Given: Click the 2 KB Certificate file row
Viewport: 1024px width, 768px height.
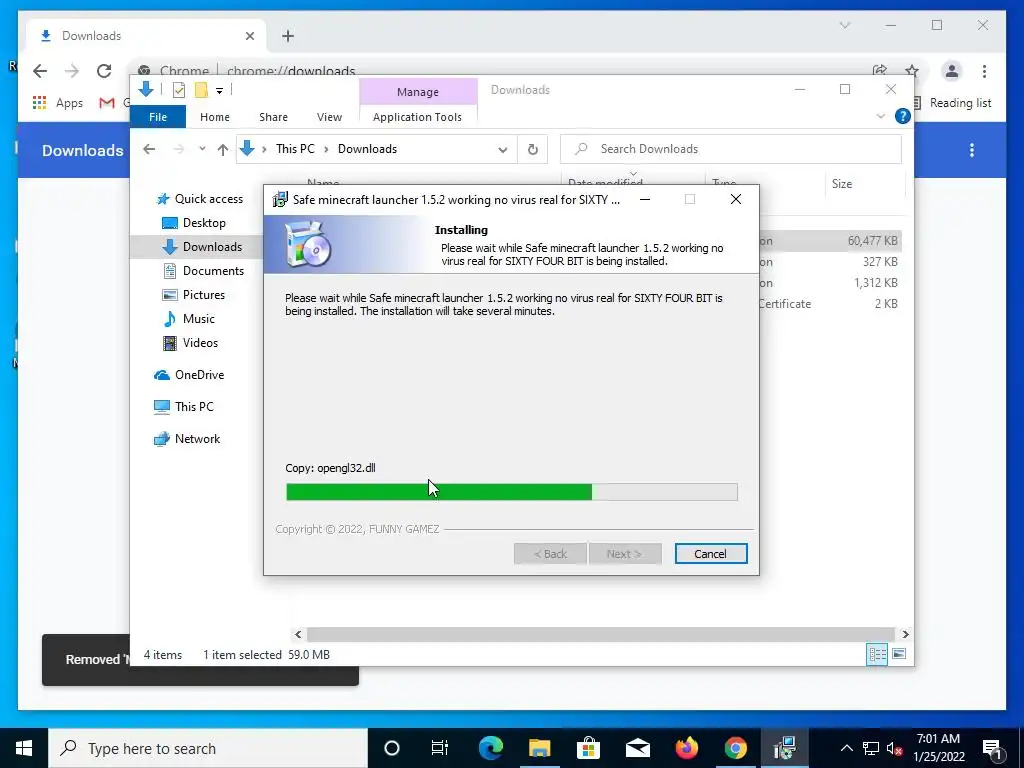Looking at the screenshot, I should (x=830, y=304).
